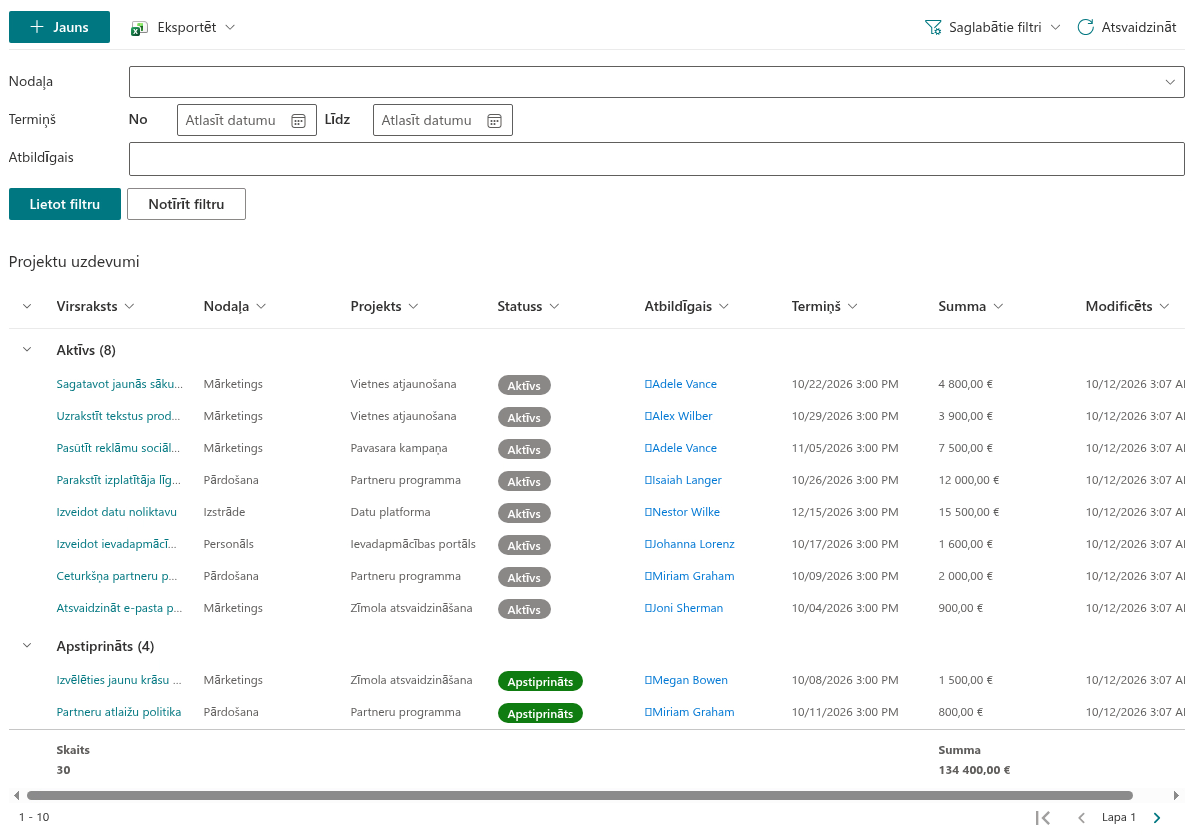Open the task 'Izvēlēties jaunu krāsu ...'

[x=119, y=680]
